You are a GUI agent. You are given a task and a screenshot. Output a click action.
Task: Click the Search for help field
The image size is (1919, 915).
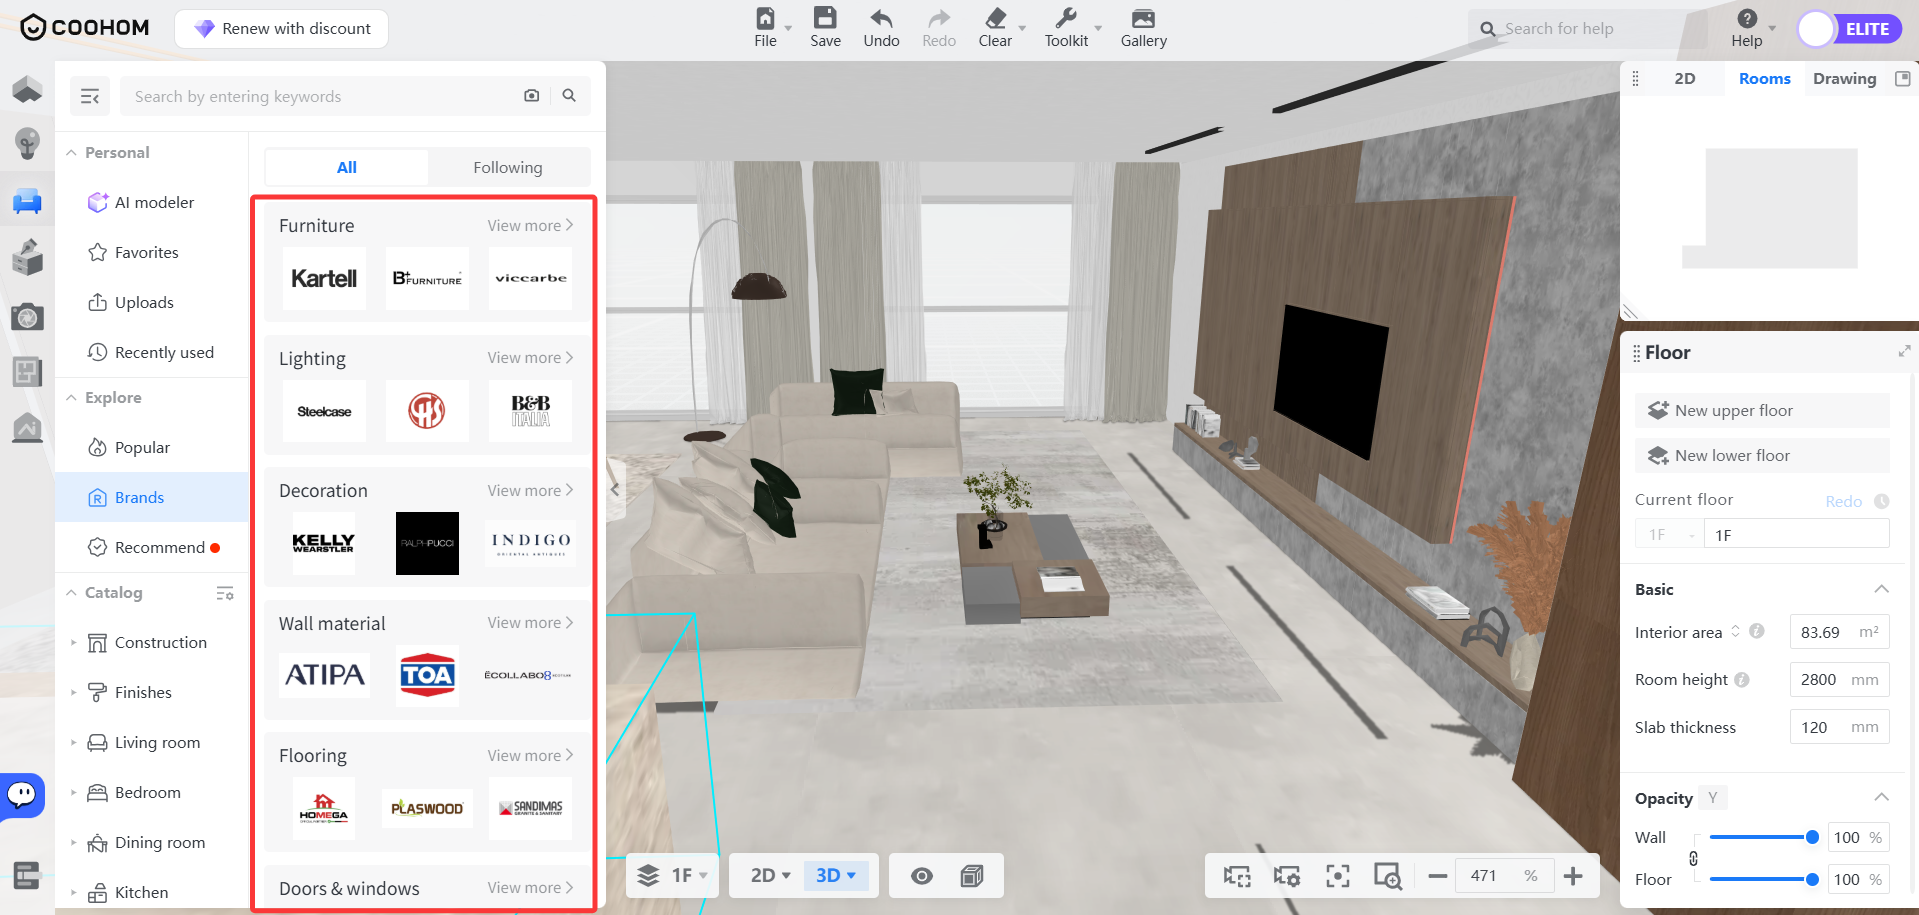[1588, 29]
